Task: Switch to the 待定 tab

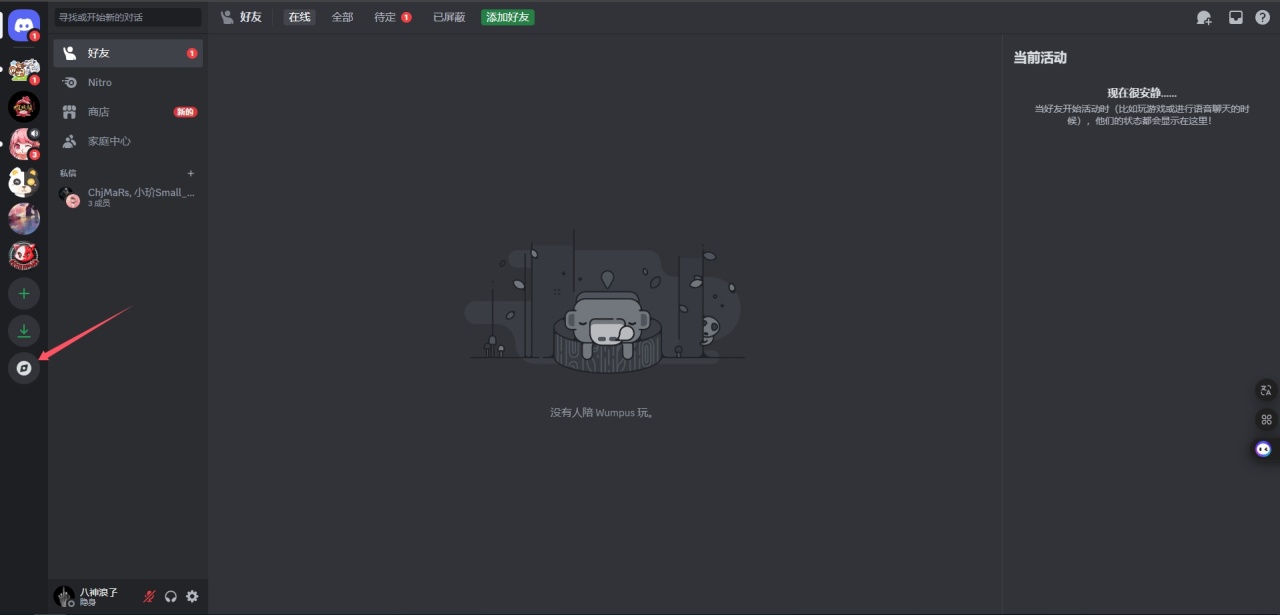Action: click(392, 17)
